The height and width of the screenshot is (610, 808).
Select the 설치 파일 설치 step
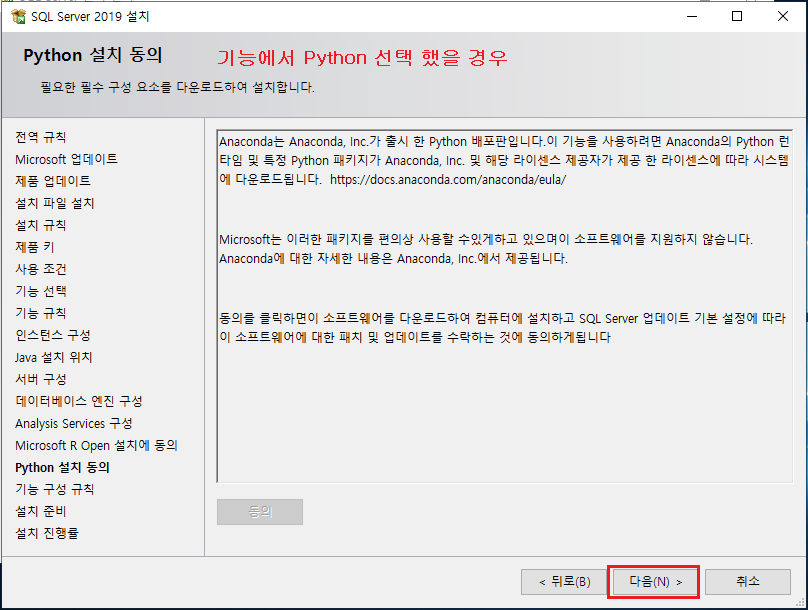point(55,203)
